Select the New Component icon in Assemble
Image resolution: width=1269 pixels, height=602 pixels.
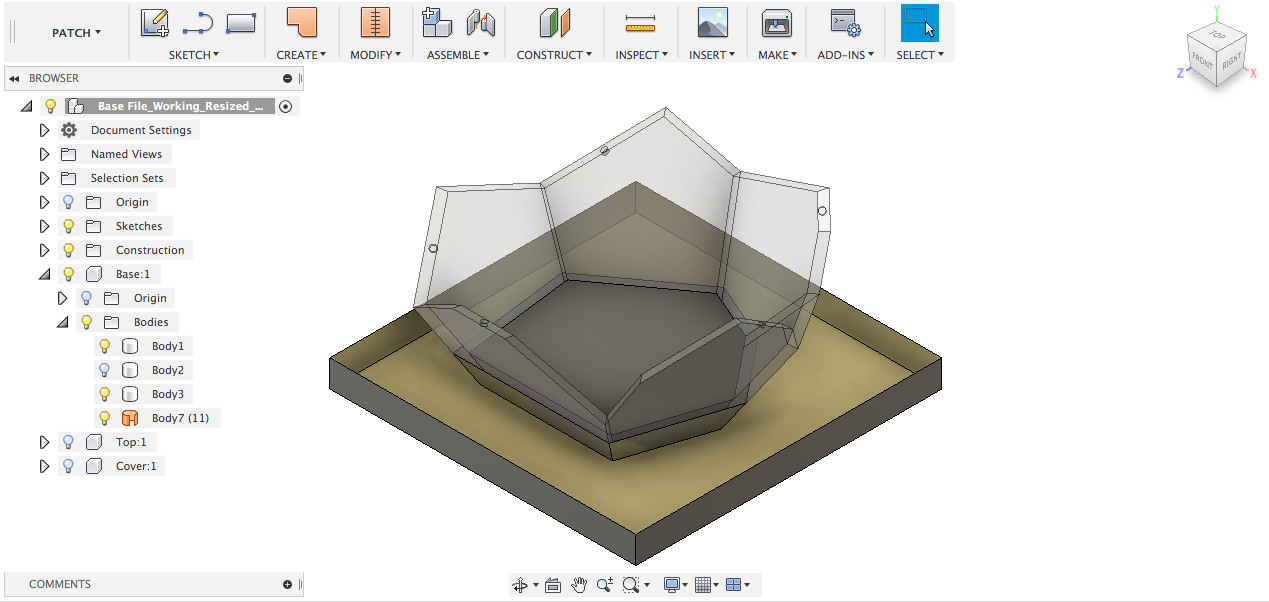(436, 22)
